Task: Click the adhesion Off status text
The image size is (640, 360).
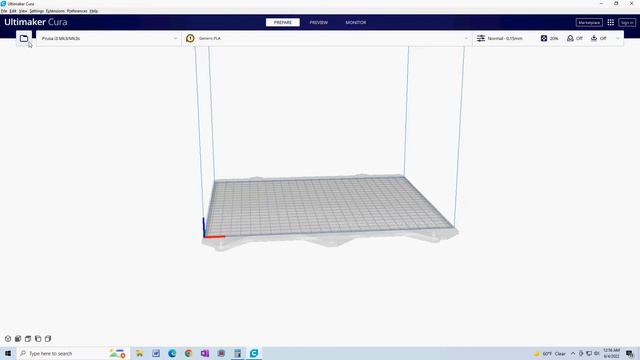Action: tap(603, 38)
